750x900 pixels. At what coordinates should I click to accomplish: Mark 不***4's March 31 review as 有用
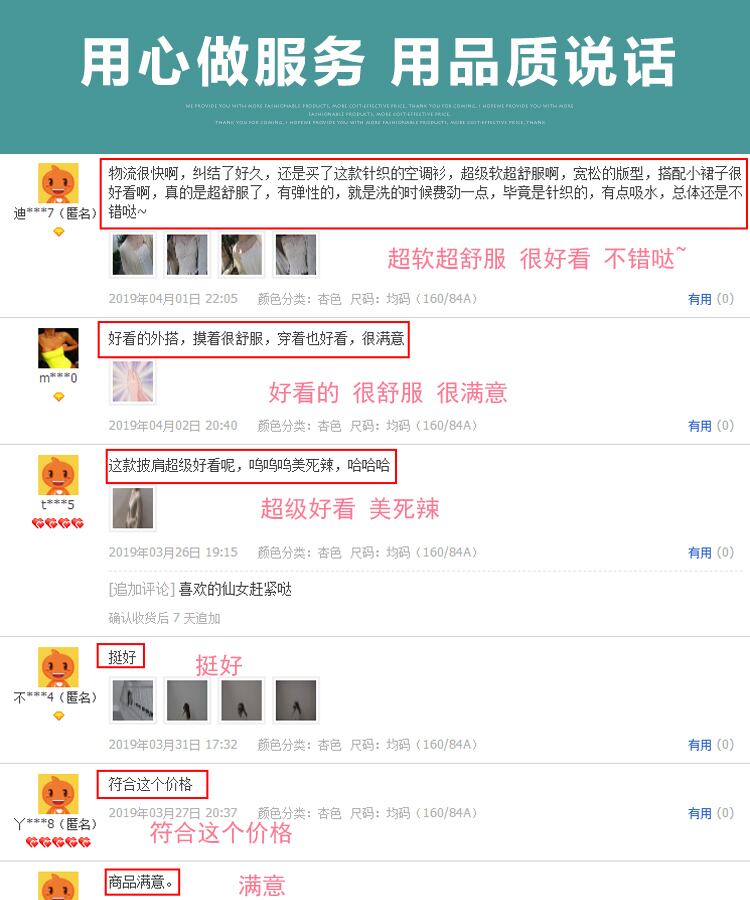(x=700, y=745)
